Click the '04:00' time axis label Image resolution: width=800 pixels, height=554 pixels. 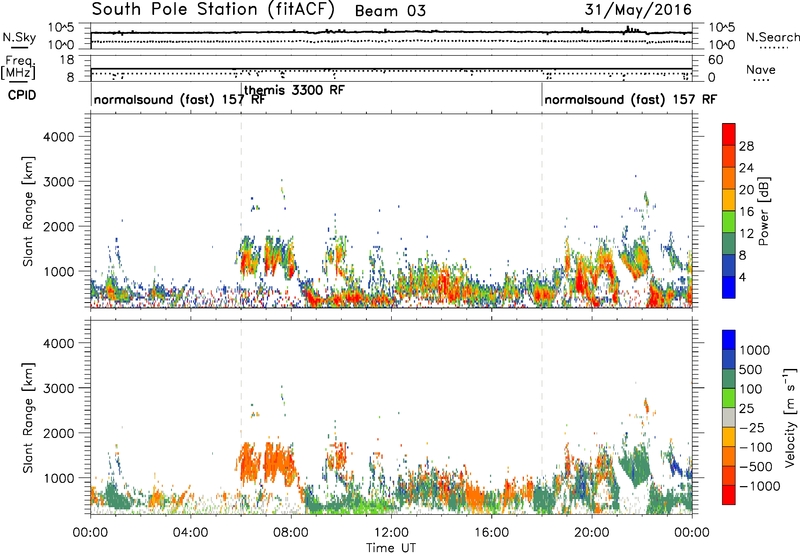pos(190,533)
